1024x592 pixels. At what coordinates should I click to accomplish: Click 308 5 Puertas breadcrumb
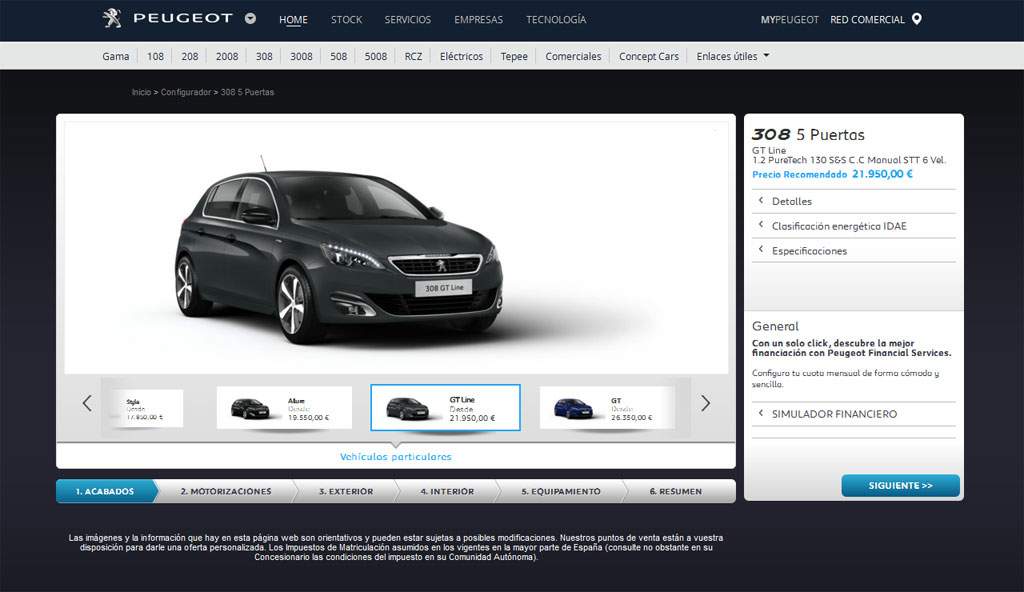click(248, 92)
